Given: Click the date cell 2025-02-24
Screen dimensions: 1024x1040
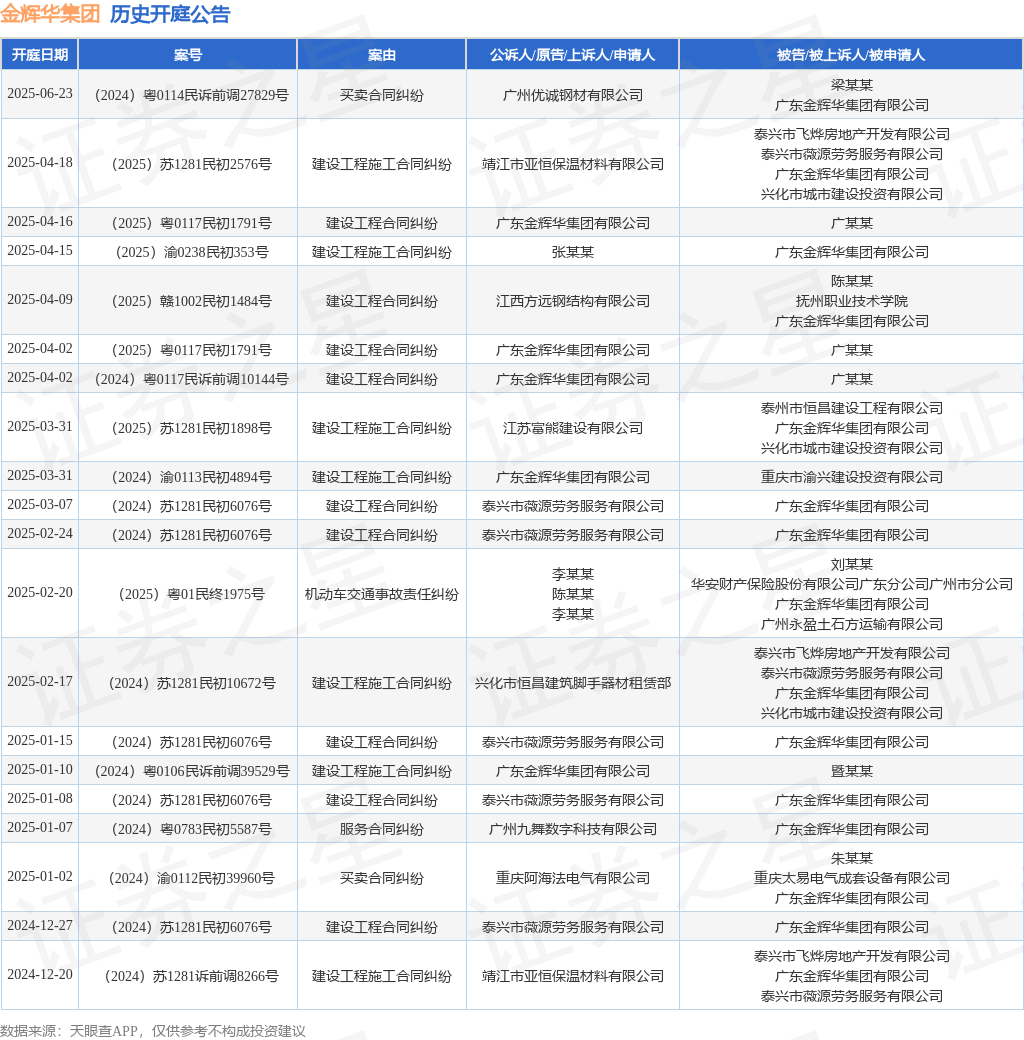Looking at the screenshot, I should pos(40,534).
